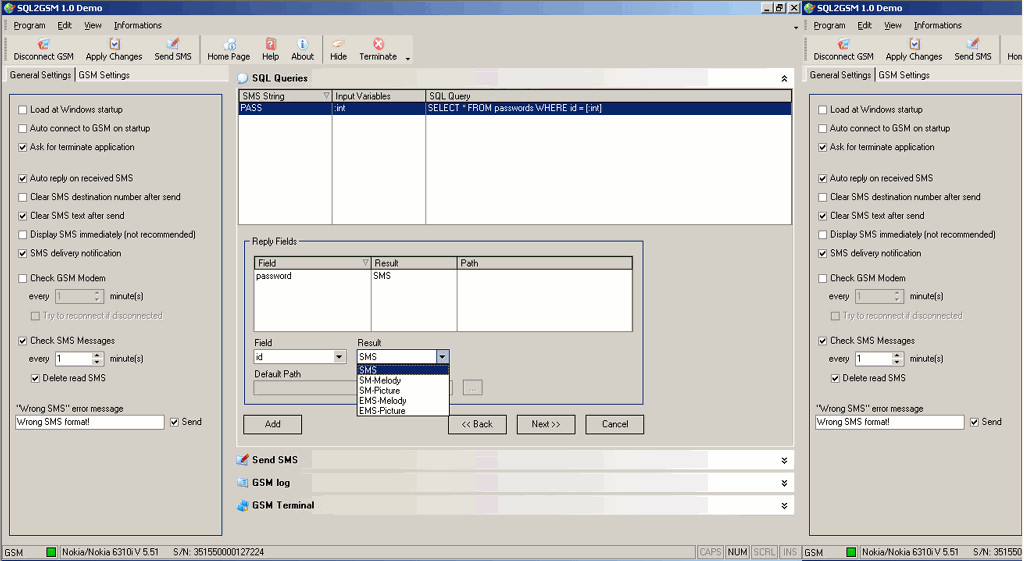Collapse the Result dropdown arrow
This screenshot has height=561, width=1024.
click(442, 357)
